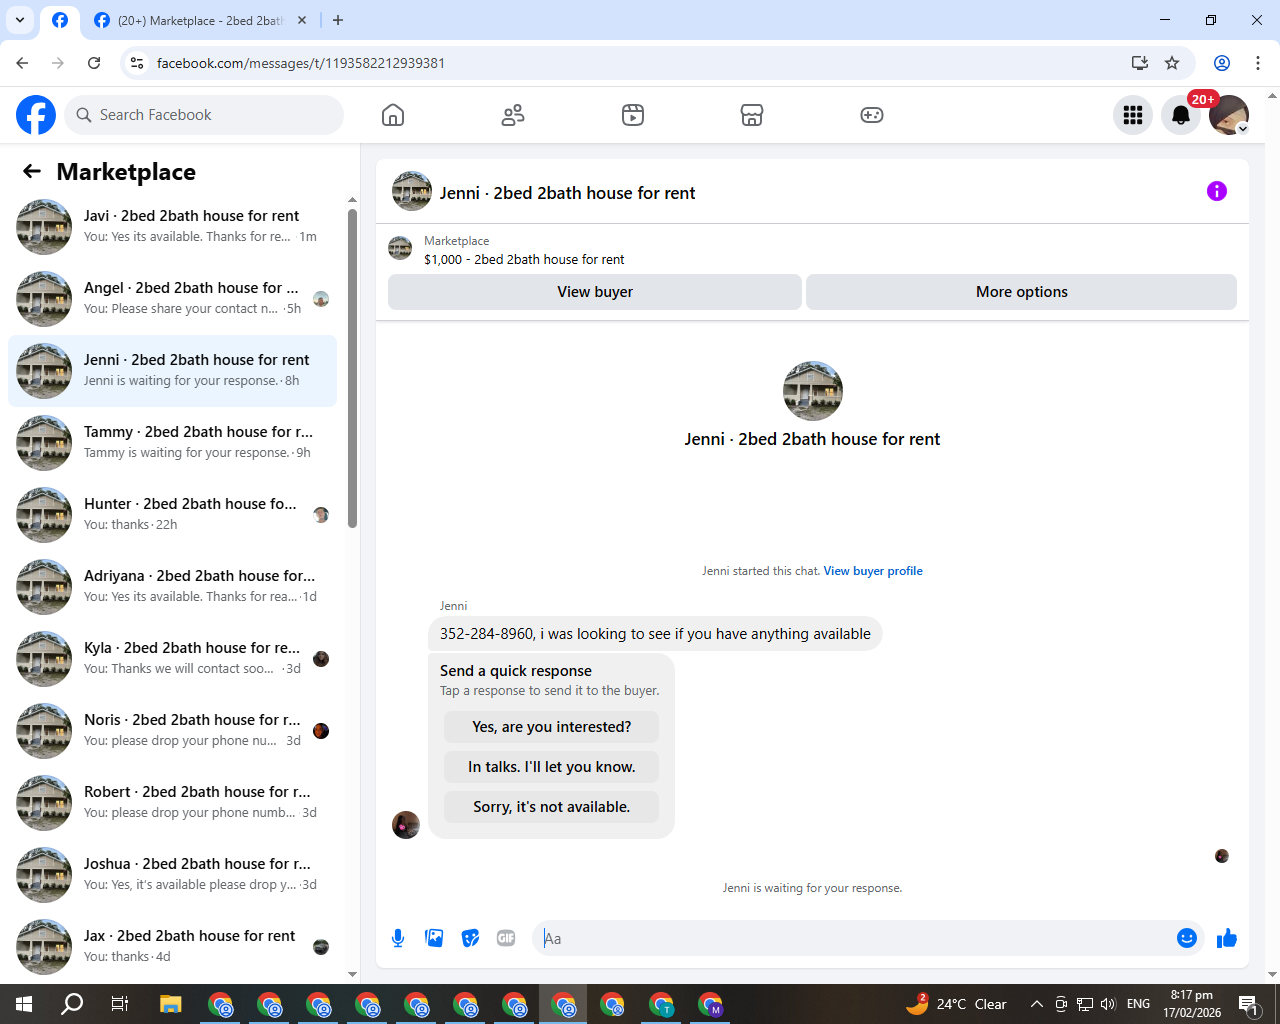Open the Friends icon in top navigation
Viewport: 1280px width, 1024px height.
coord(513,115)
